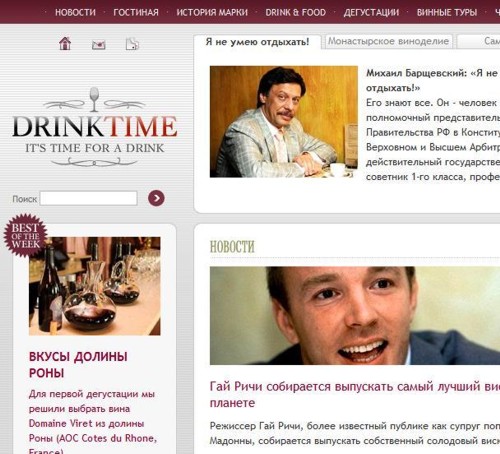
Task: Submit search with the round arrow button
Action: click(156, 198)
